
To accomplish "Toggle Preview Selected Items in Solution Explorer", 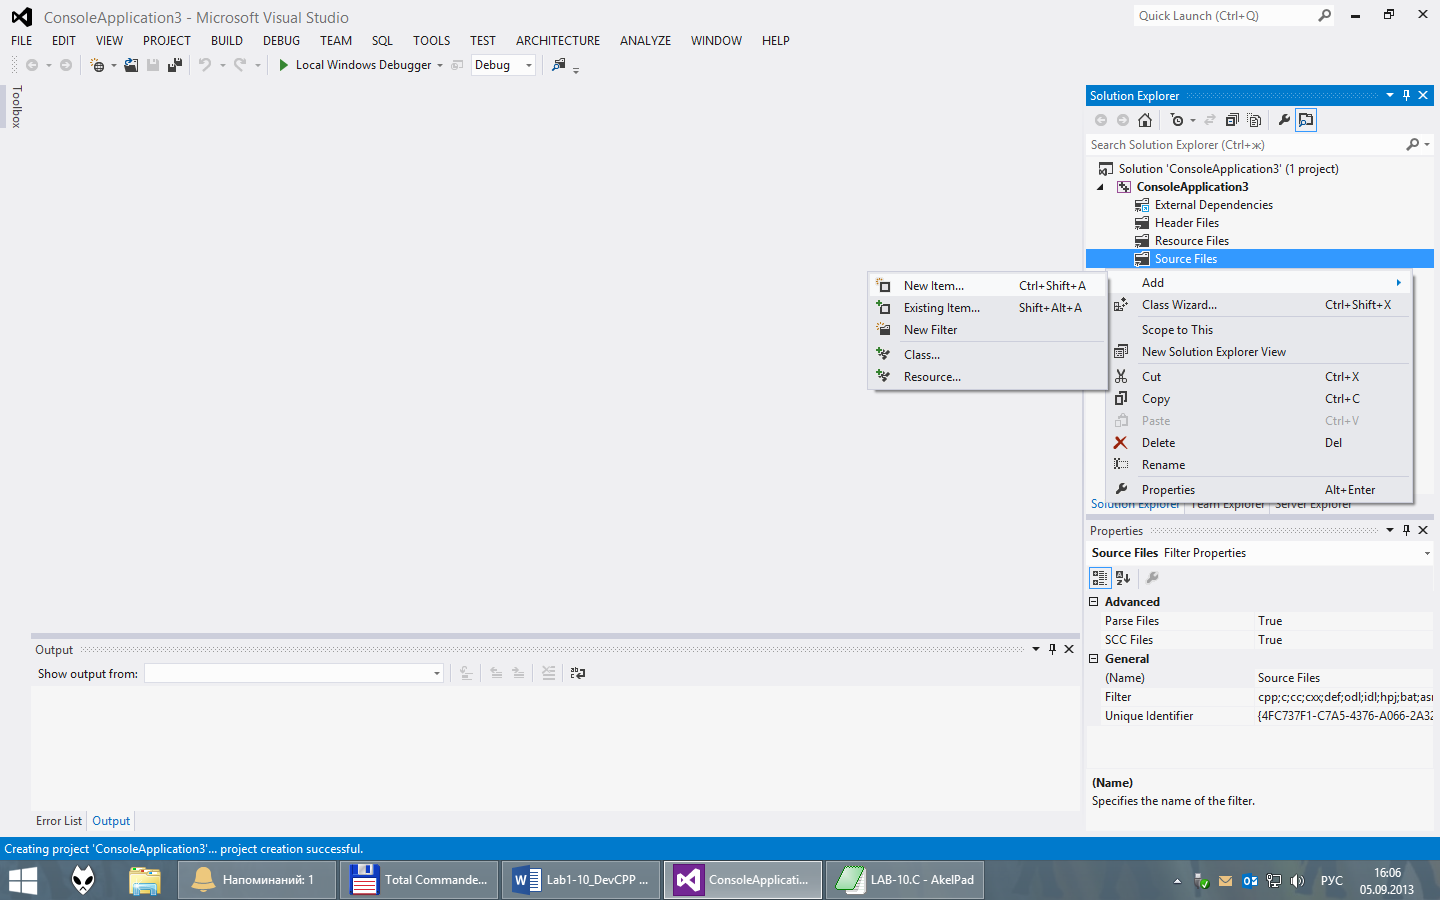I will pyautogui.click(x=1306, y=120).
